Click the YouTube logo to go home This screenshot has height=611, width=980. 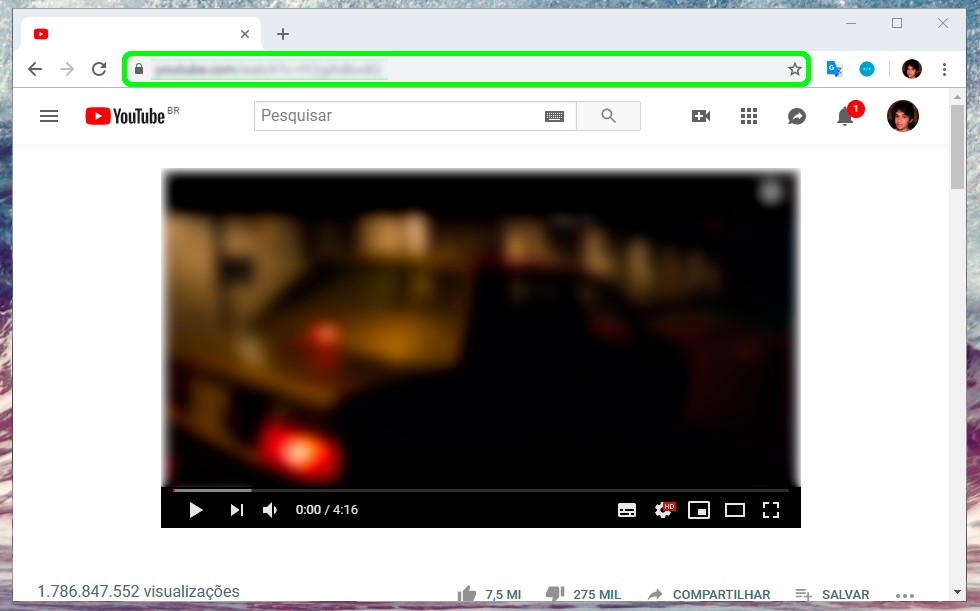[x=127, y=116]
